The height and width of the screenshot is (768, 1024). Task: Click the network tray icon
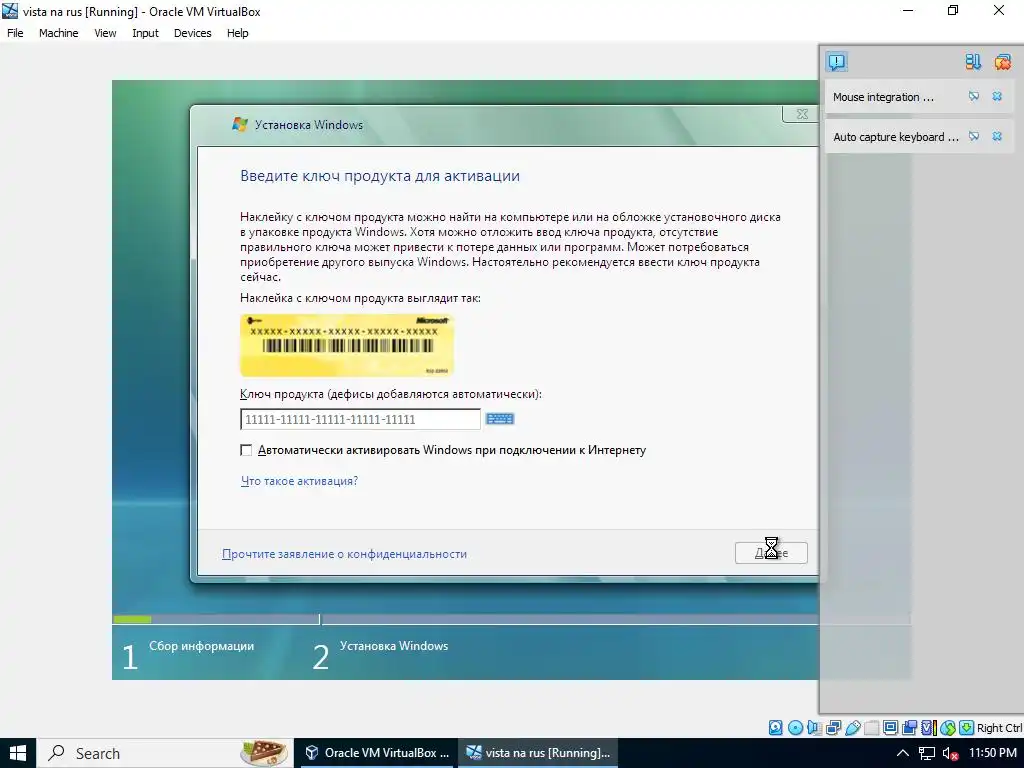click(x=927, y=753)
